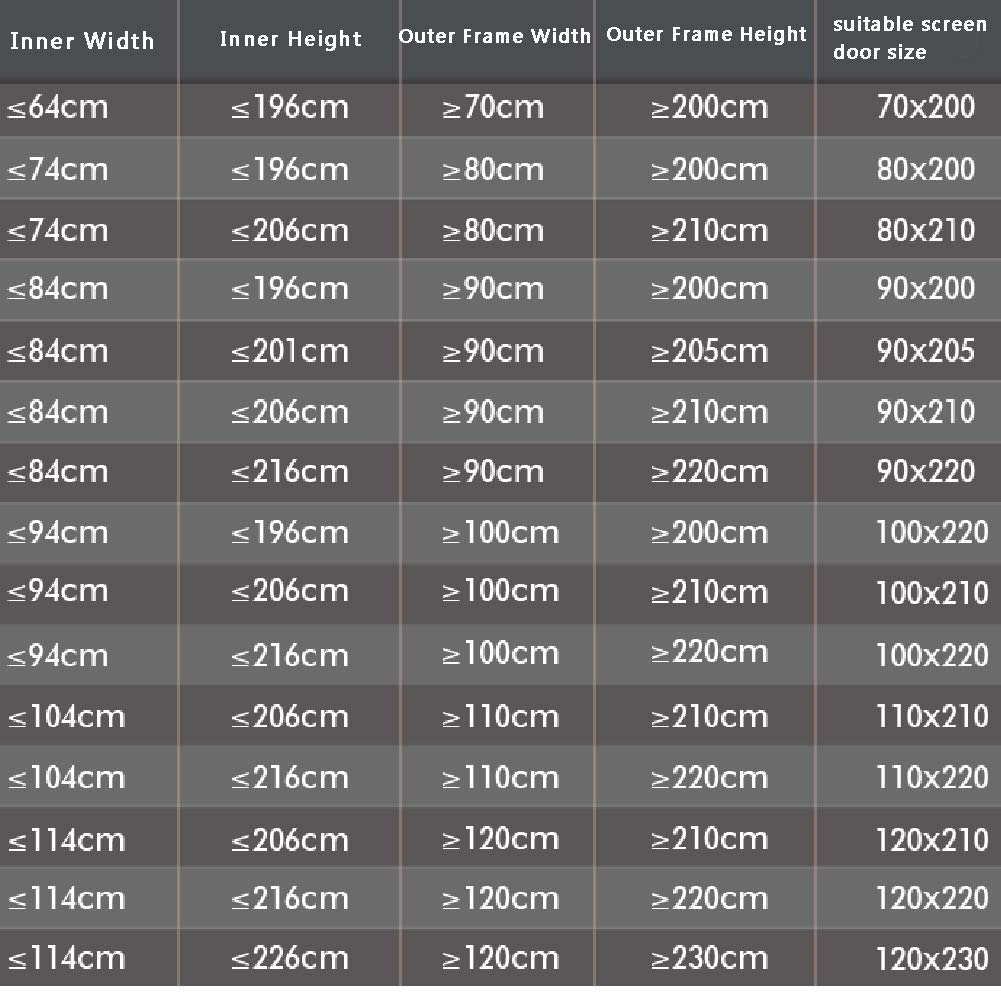The width and height of the screenshot is (1001, 1001).
Task: Click the 80x200 door size cell
Action: (925, 169)
